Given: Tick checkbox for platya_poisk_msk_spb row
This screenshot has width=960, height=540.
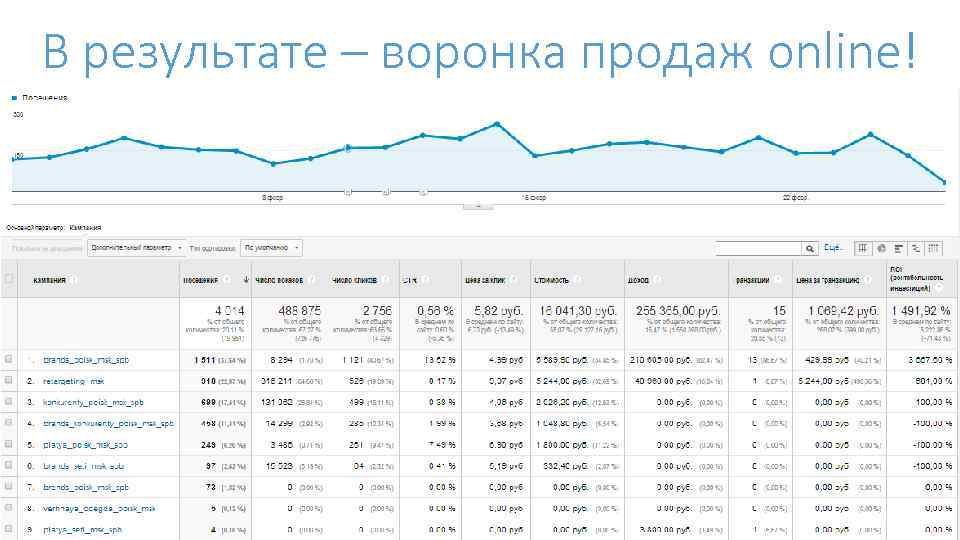Looking at the screenshot, I should [9, 444].
